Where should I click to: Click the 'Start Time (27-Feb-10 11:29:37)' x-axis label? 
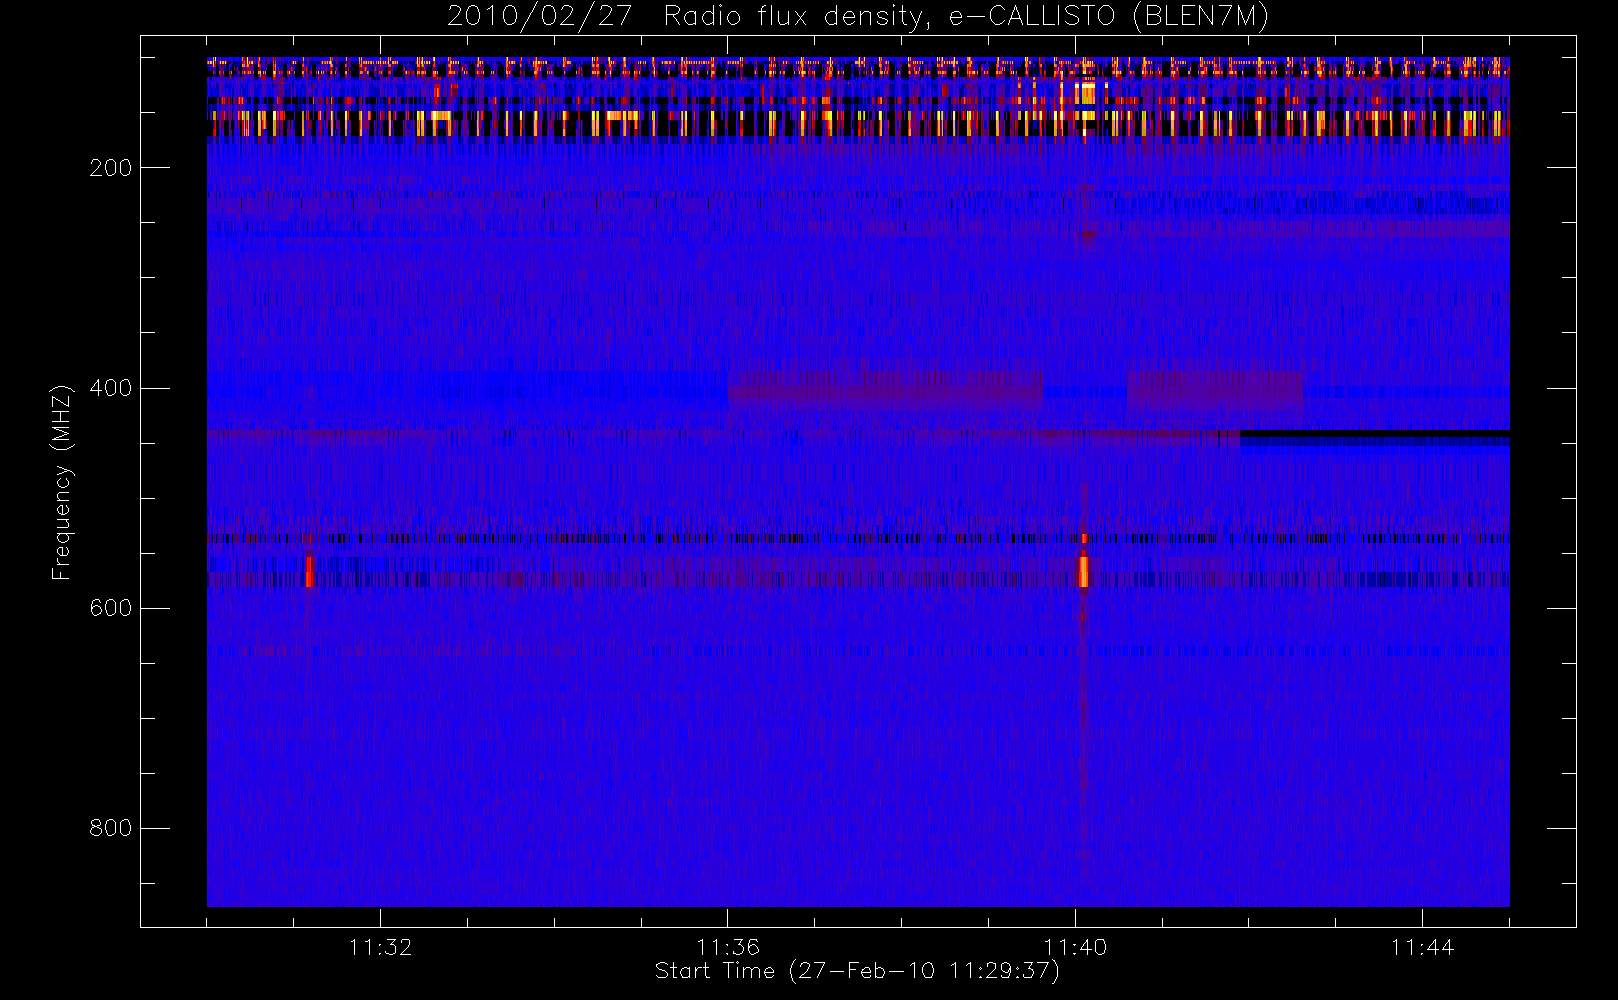857,971
